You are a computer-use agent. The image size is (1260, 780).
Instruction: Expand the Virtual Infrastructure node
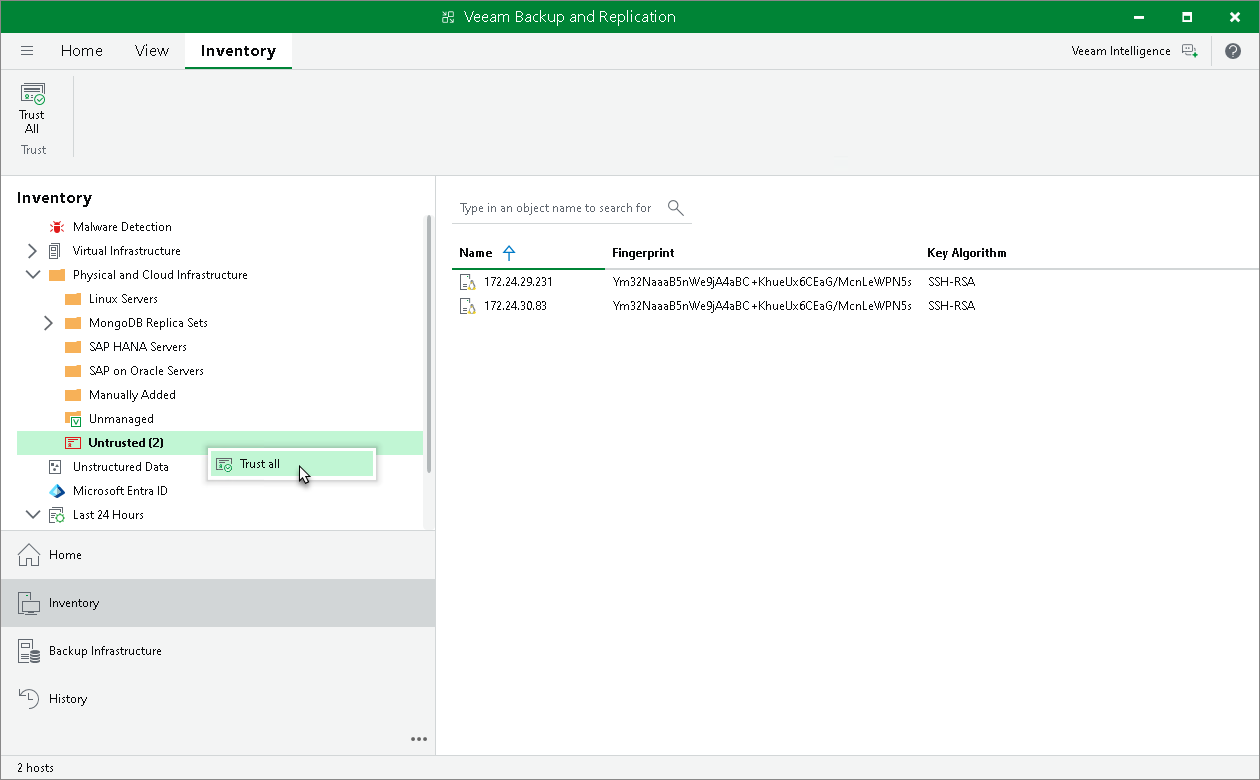coord(32,251)
